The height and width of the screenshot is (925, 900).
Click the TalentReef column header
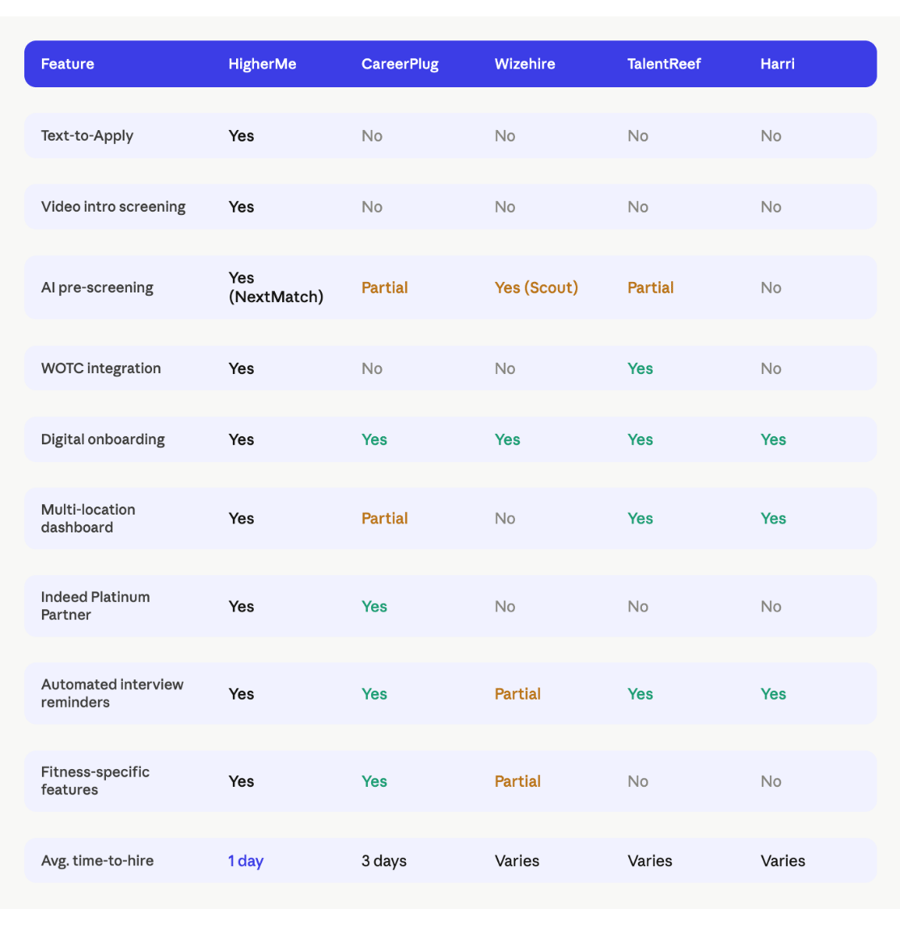664,64
